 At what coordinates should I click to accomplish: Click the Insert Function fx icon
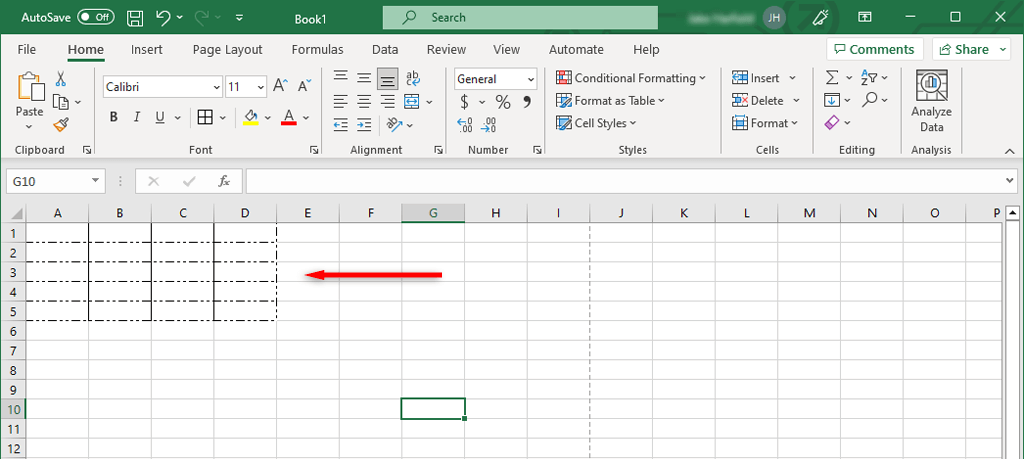tap(224, 181)
